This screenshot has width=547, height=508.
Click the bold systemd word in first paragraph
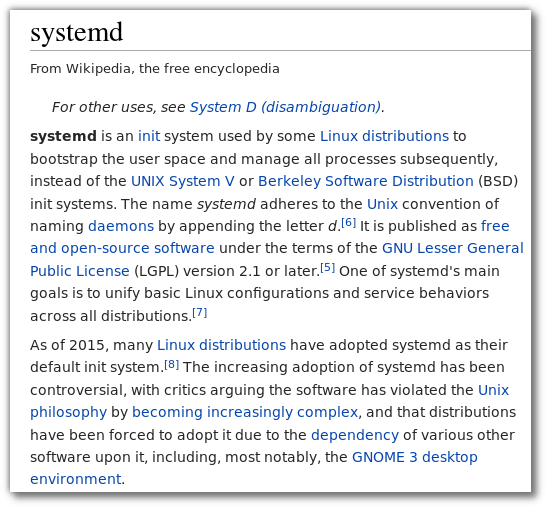[x=63, y=136]
